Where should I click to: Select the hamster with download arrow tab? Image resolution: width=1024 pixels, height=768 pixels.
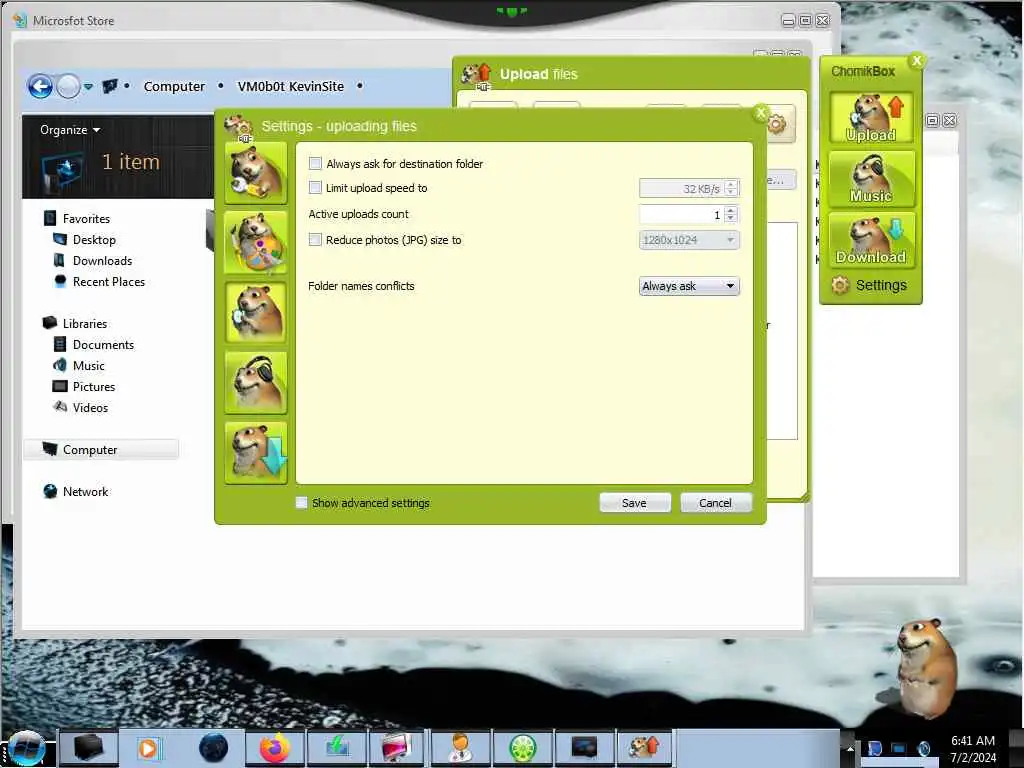(255, 453)
